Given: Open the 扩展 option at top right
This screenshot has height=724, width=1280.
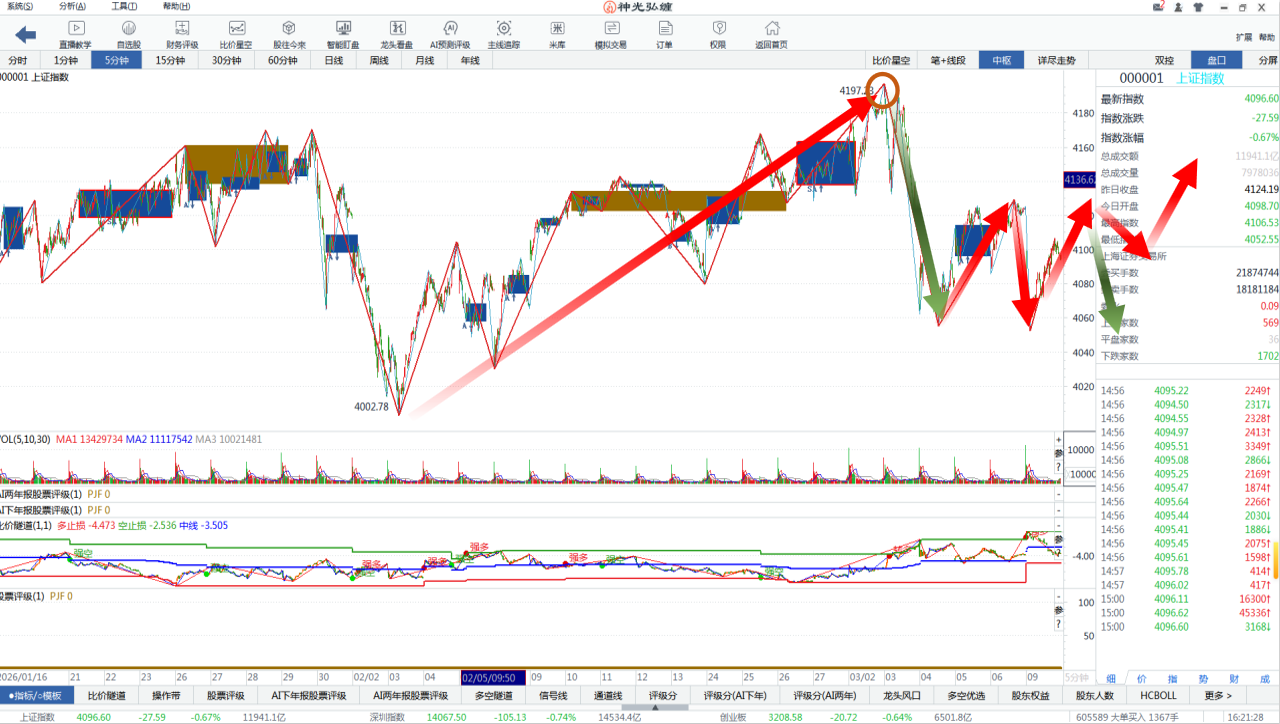Looking at the screenshot, I should coord(1243,37).
